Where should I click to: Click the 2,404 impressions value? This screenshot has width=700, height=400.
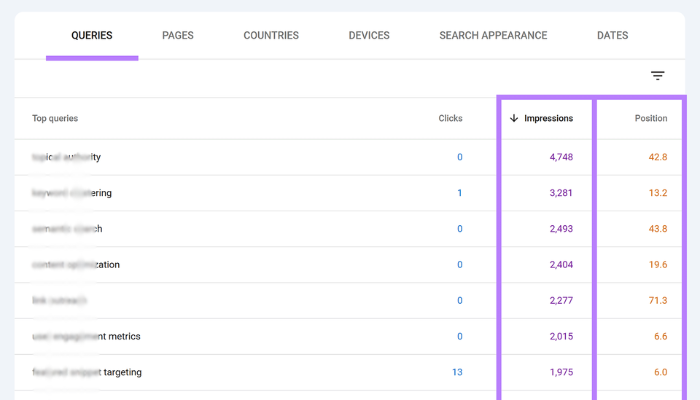tap(561, 265)
